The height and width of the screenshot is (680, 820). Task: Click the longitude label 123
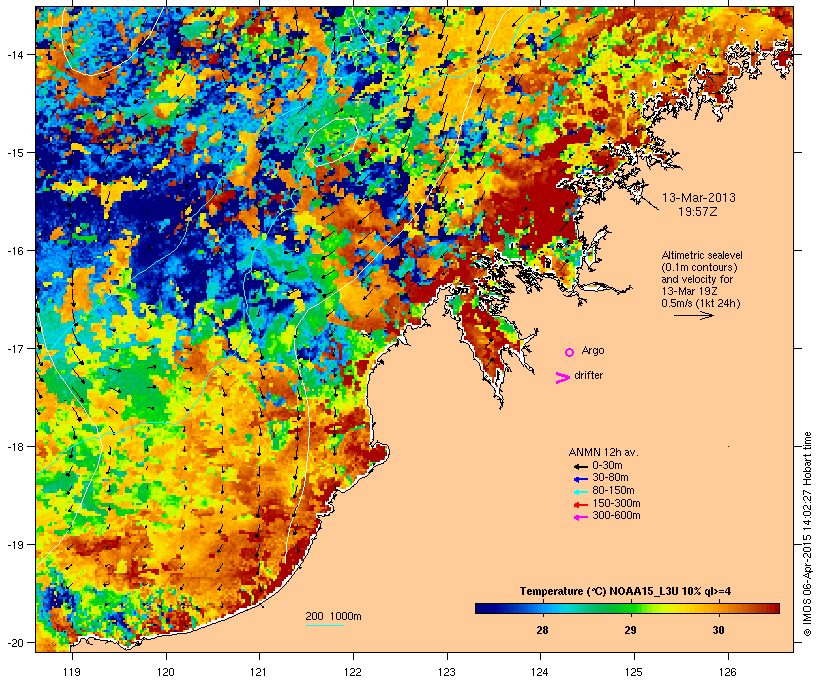(447, 672)
